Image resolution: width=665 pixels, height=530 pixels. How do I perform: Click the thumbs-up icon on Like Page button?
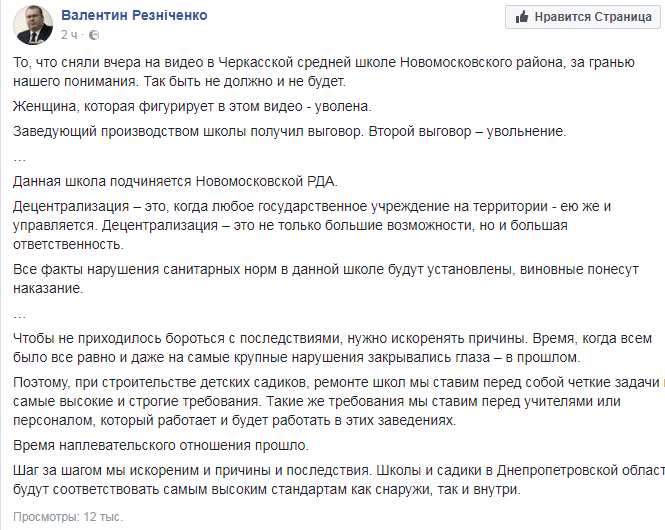[522, 17]
